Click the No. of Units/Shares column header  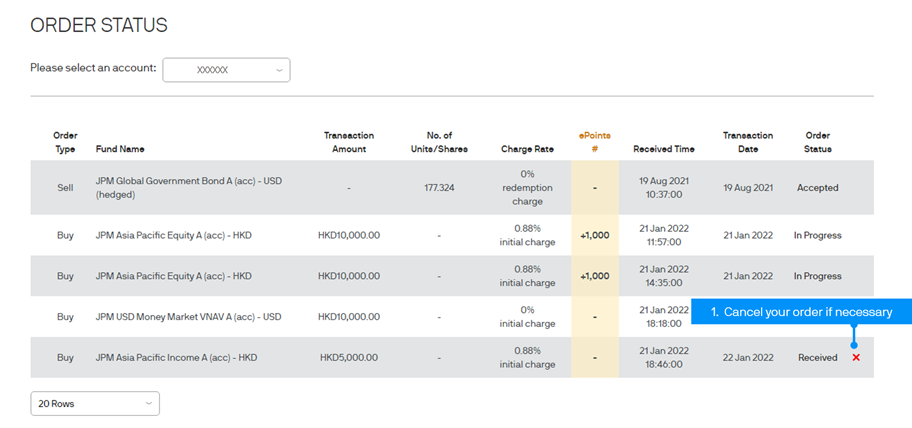439,142
